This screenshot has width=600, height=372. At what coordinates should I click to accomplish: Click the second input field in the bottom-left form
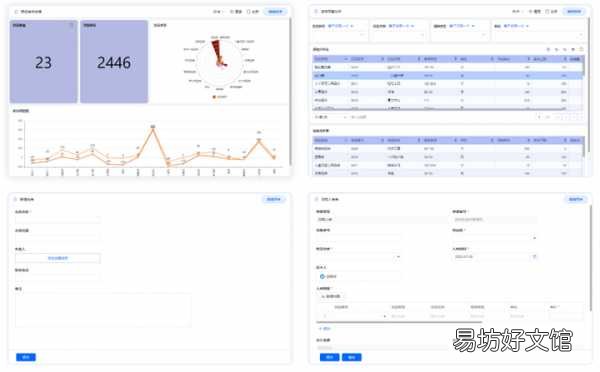tap(58, 238)
